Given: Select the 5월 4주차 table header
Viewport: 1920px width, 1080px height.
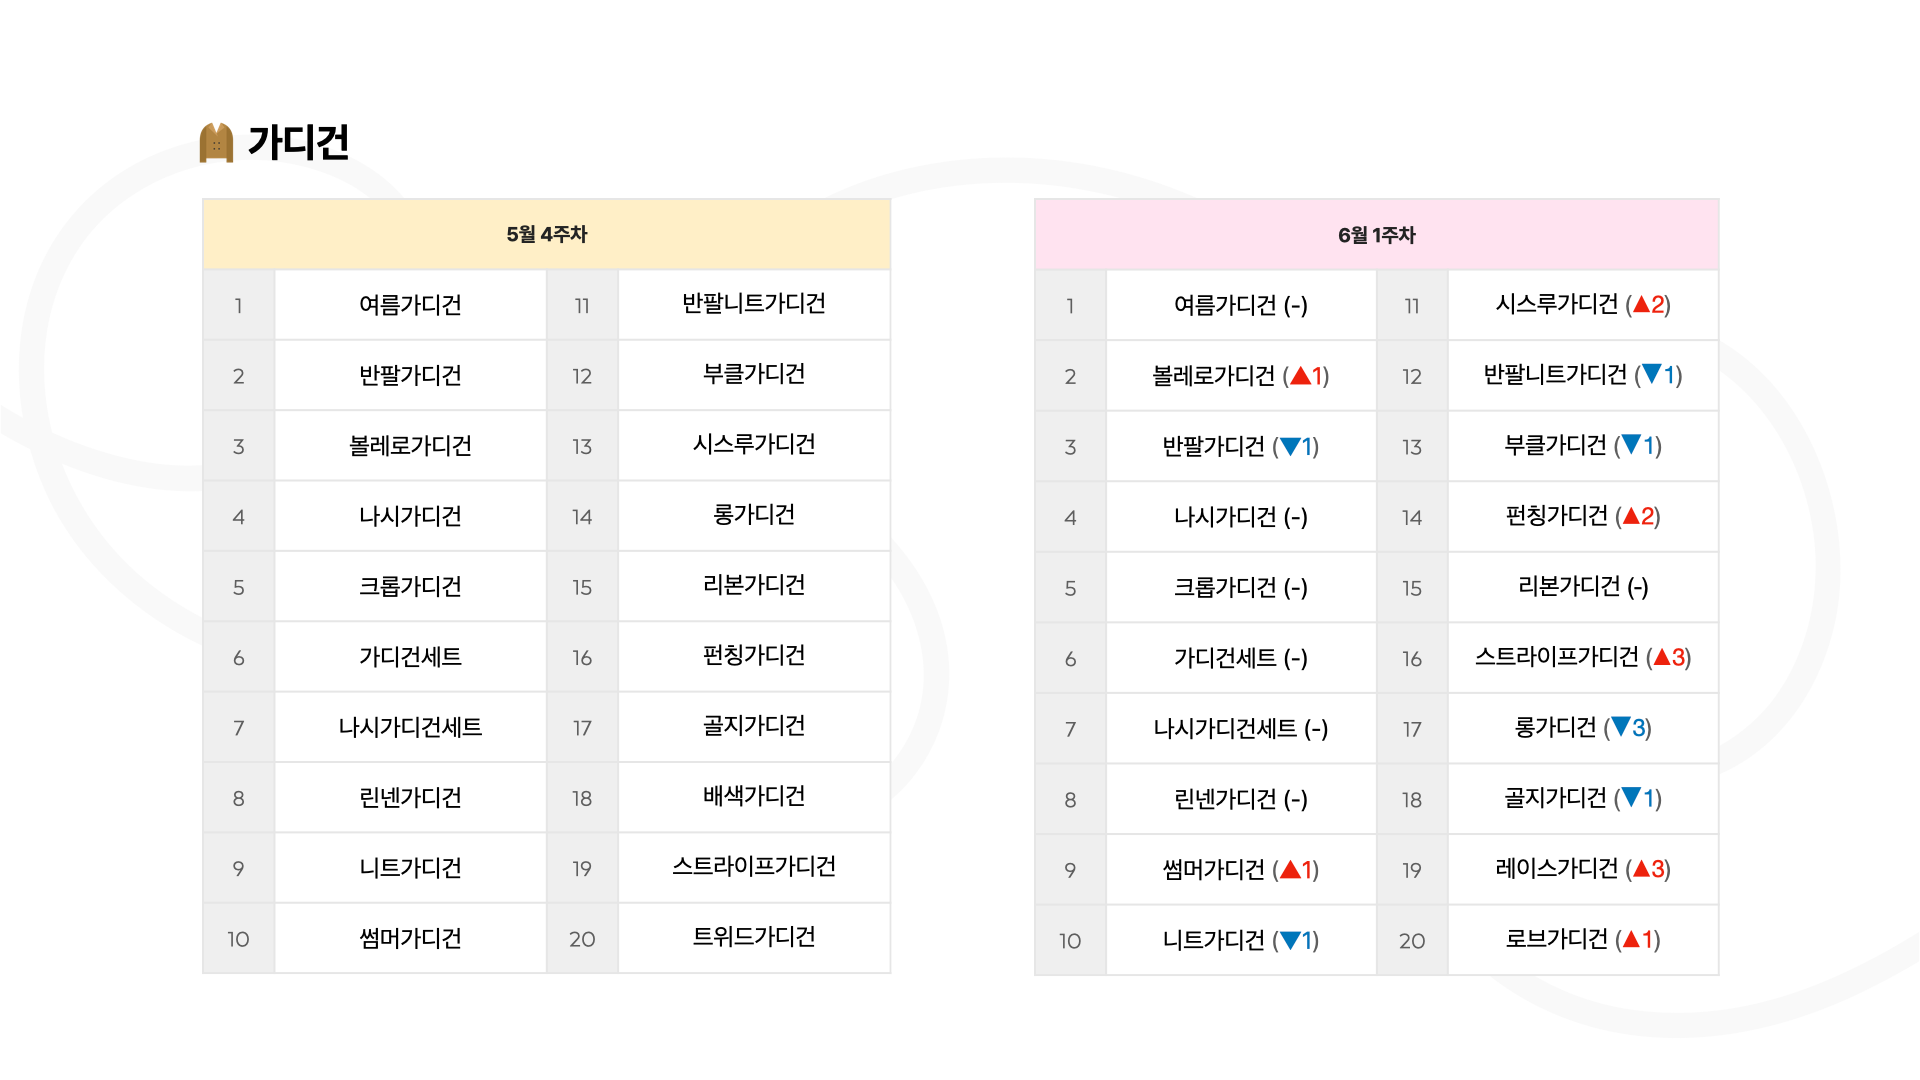Looking at the screenshot, I should pyautogui.click(x=546, y=234).
